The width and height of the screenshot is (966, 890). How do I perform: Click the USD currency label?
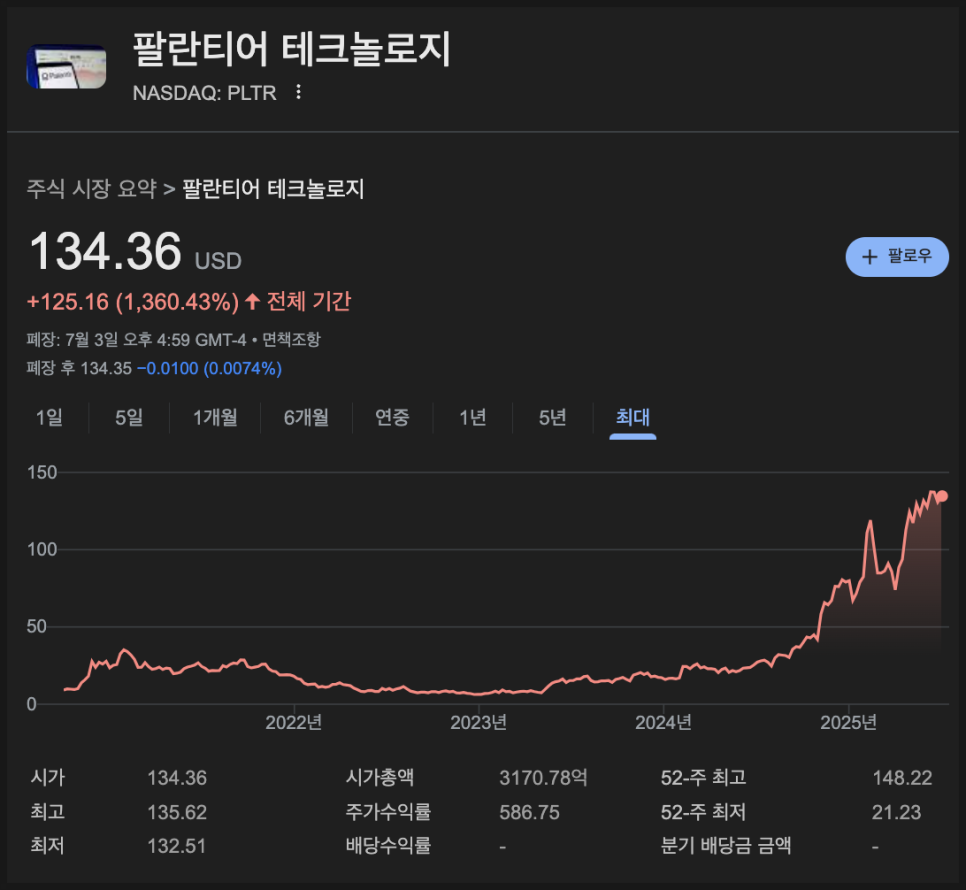coord(218,261)
